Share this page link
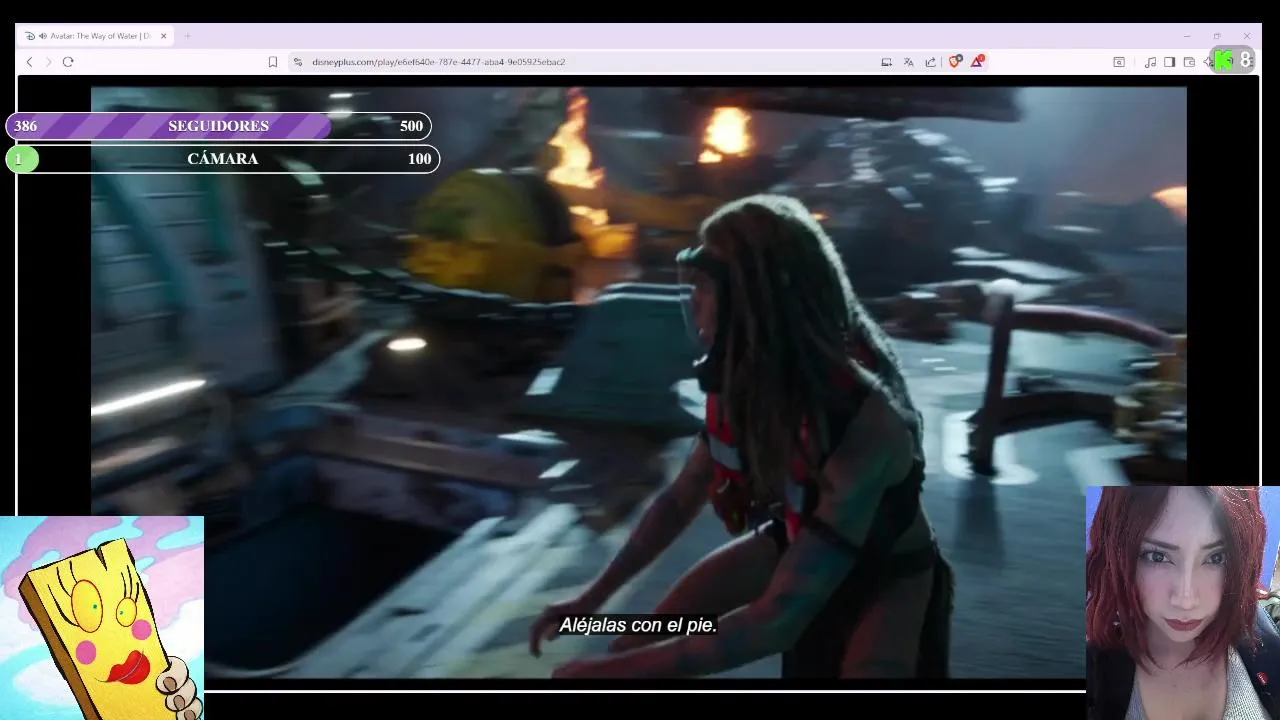This screenshot has height=720, width=1280. (930, 62)
